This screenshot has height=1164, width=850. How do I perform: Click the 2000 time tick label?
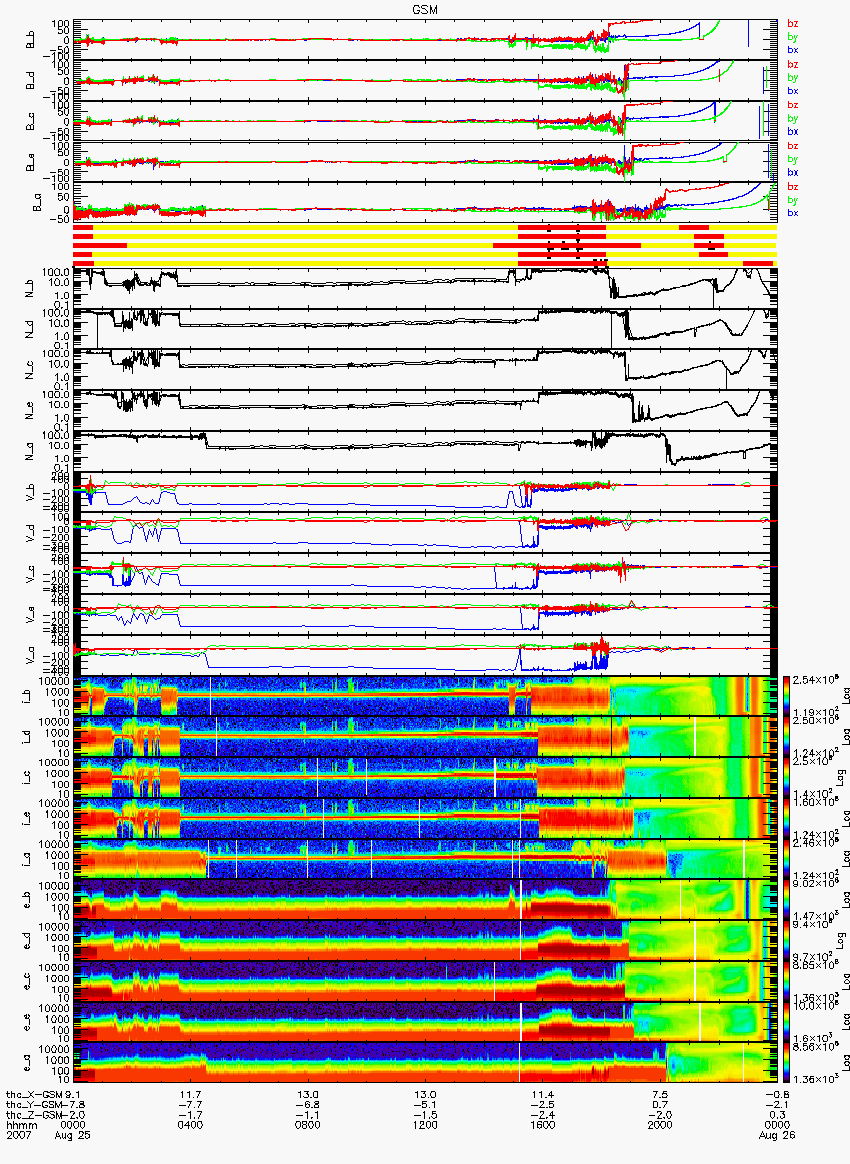659,1124
